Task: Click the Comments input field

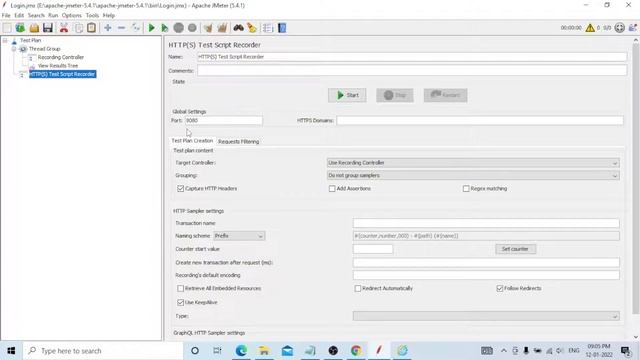Action: point(412,71)
